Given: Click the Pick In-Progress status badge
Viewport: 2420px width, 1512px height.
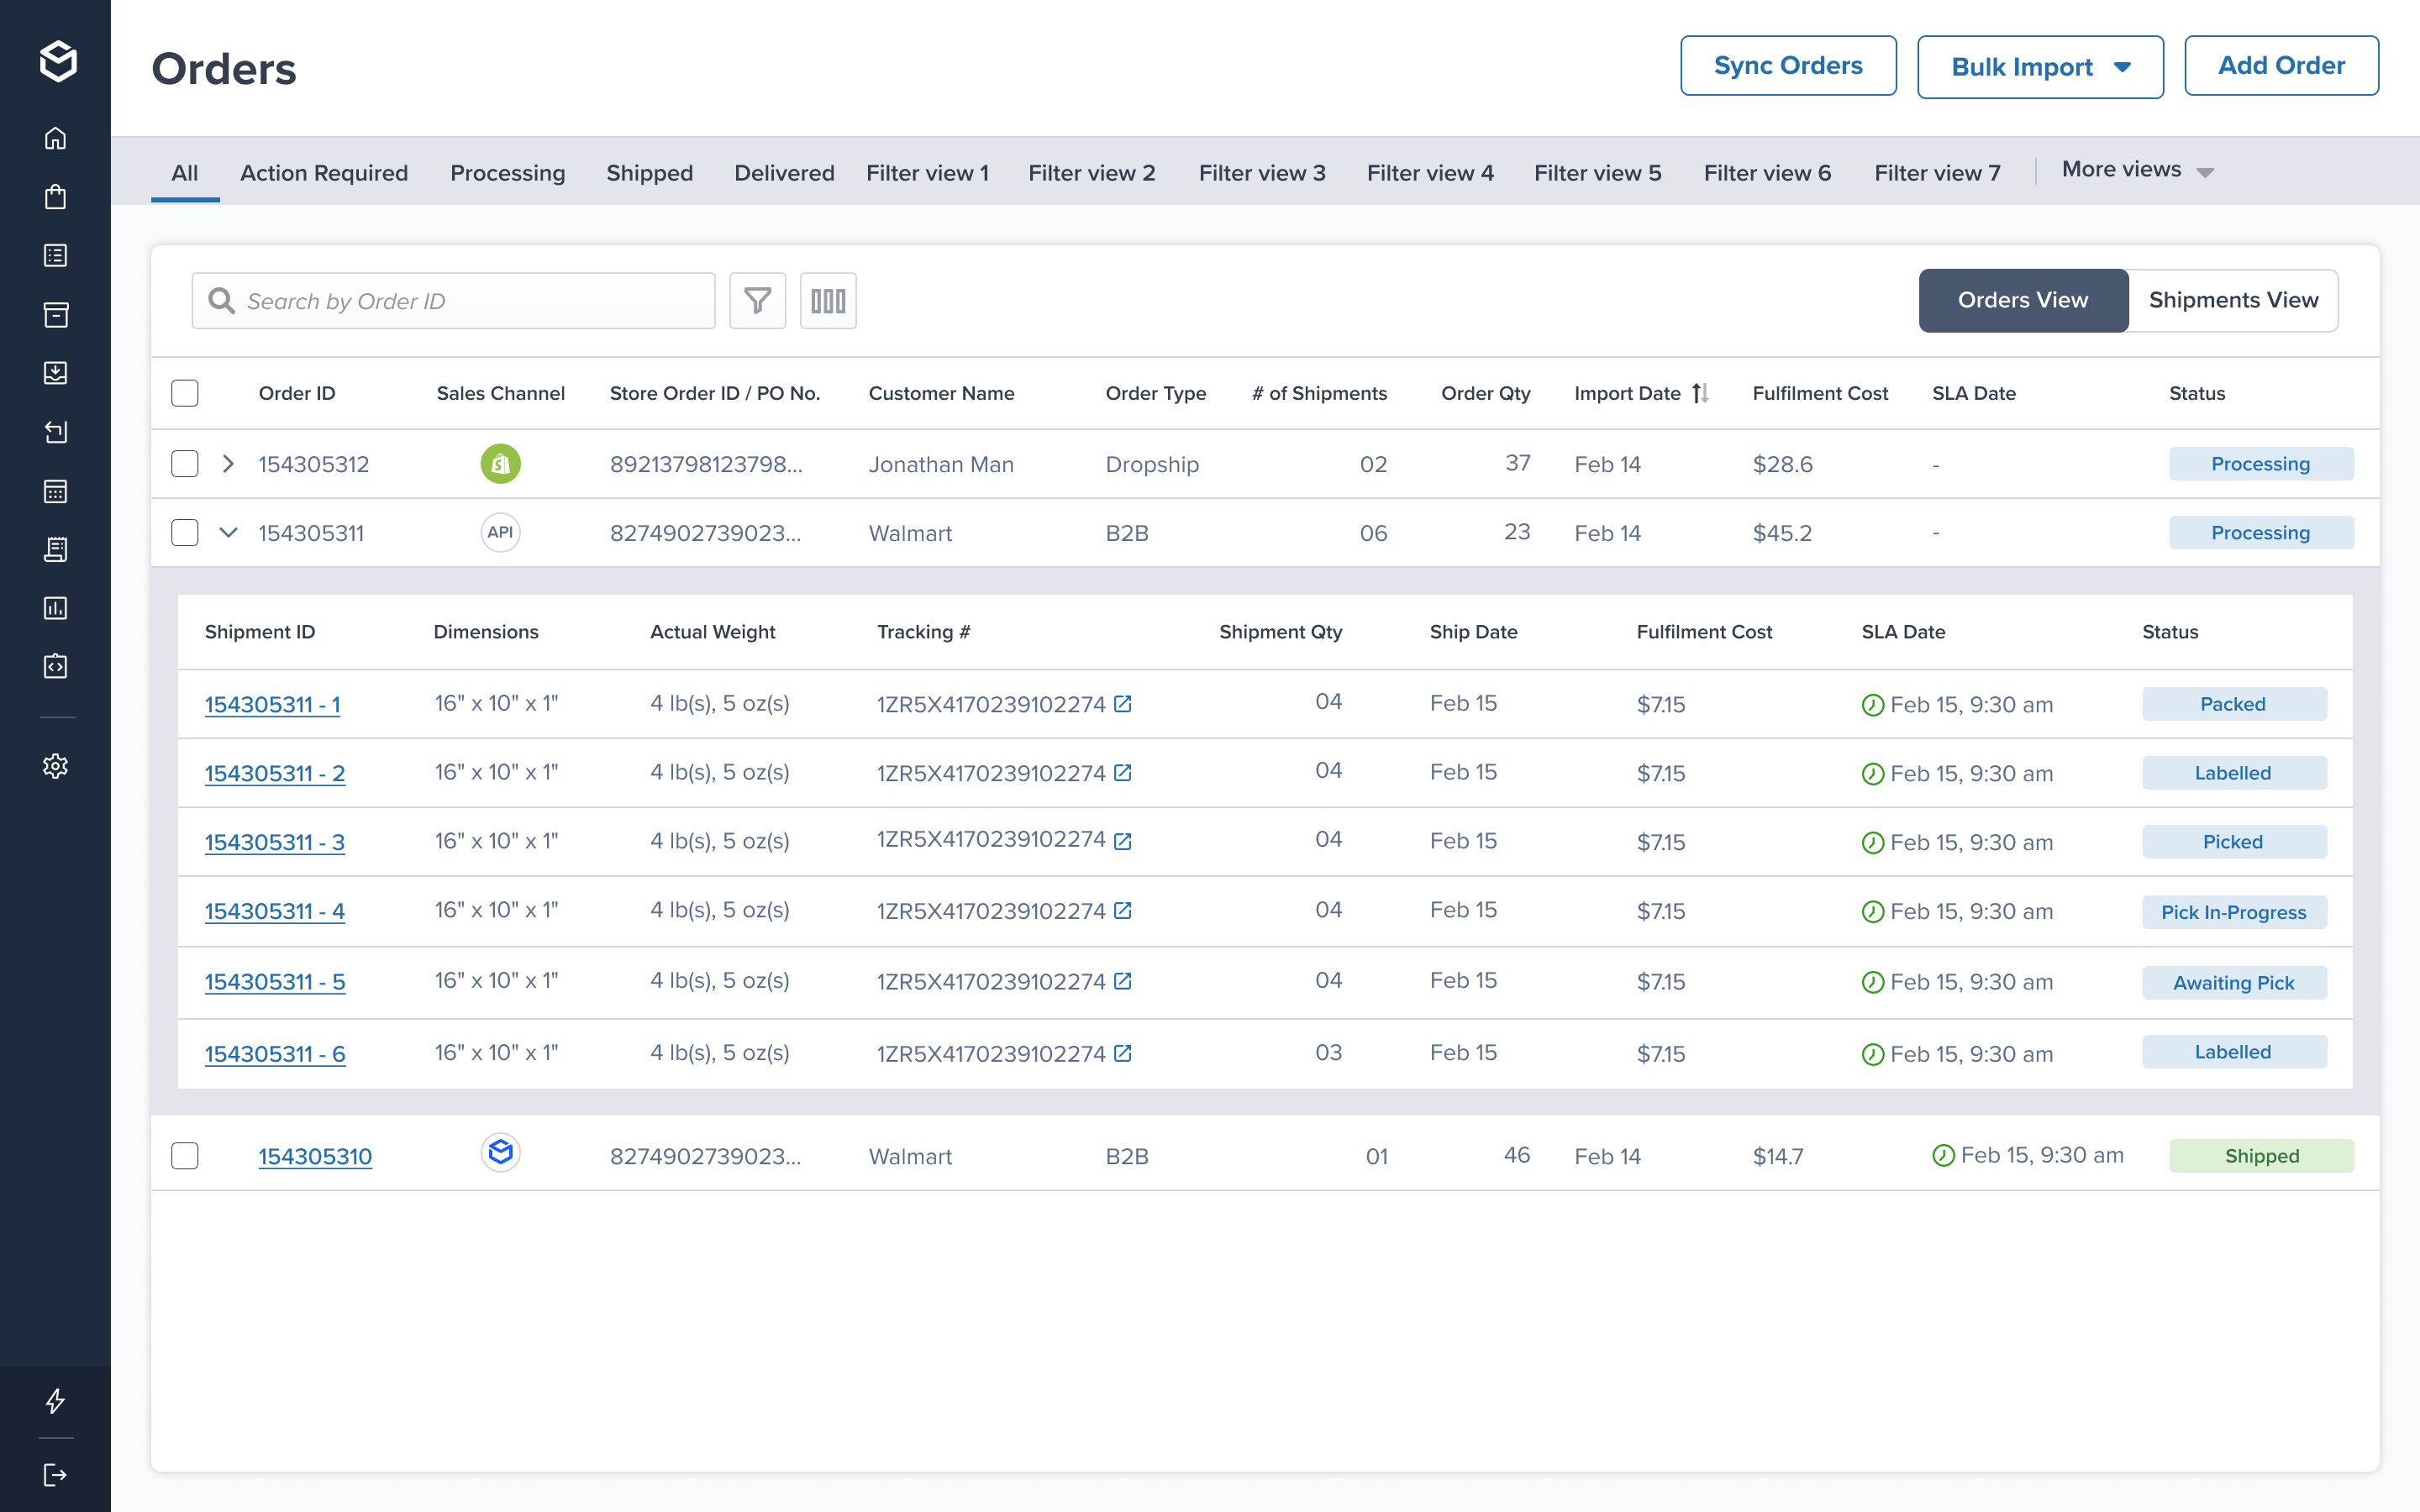Looking at the screenshot, I should 2234,912.
